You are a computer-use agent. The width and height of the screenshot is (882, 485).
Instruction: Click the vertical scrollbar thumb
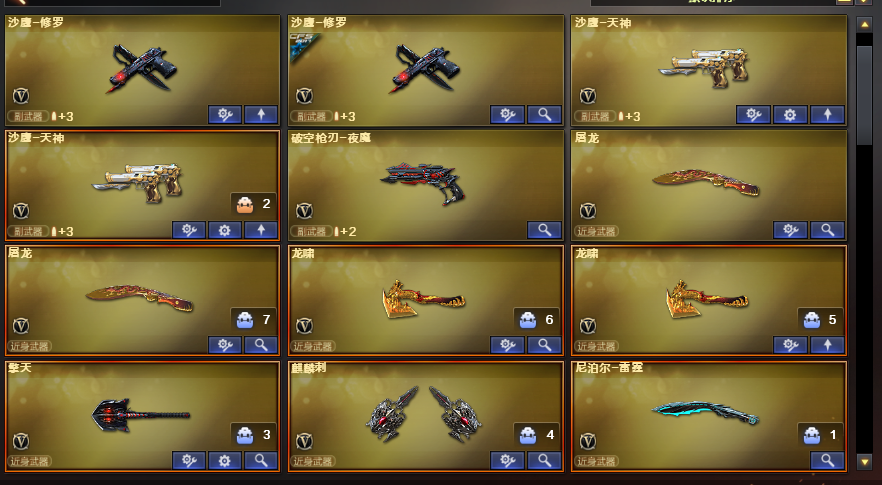click(864, 96)
